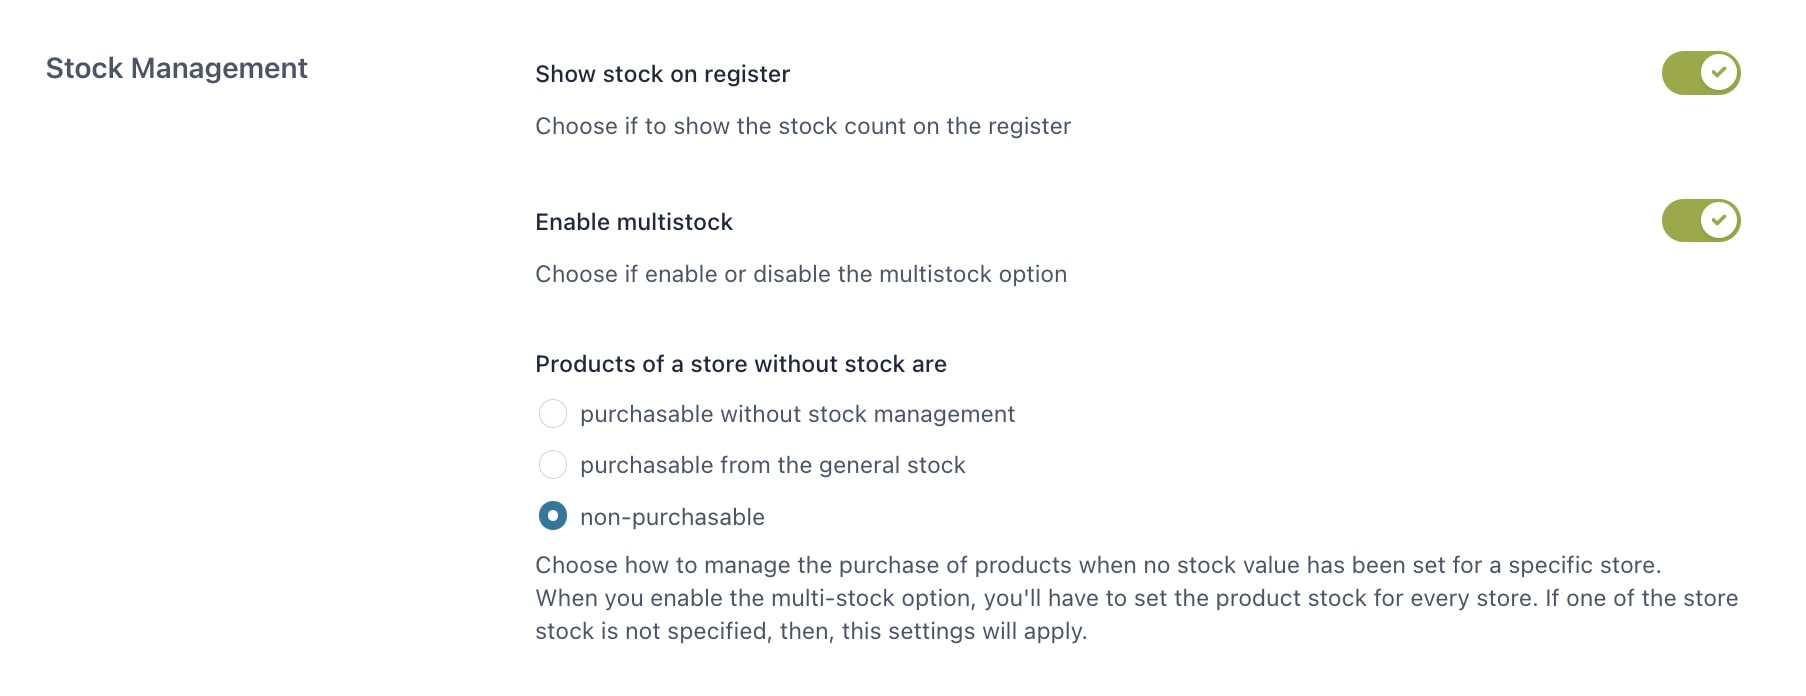The image size is (1806, 696).
Task: Click checkmark icon in Enable multistock knob
Action: click(x=1719, y=221)
